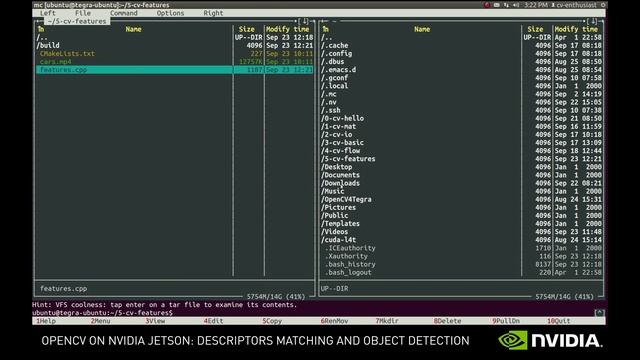
Task: Sort right panel by Name column header
Action: pyautogui.click(x=422, y=29)
